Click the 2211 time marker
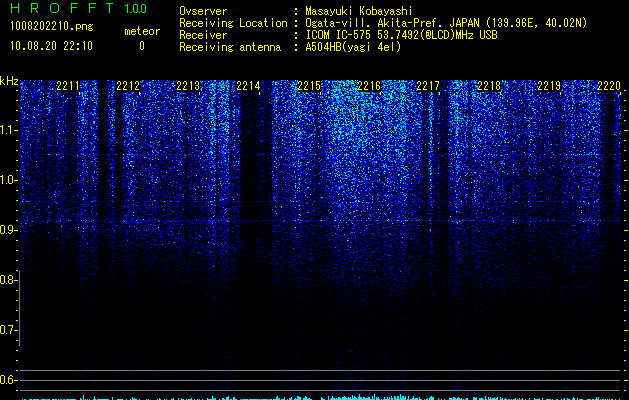This screenshot has height=400, width=629. click(68, 86)
